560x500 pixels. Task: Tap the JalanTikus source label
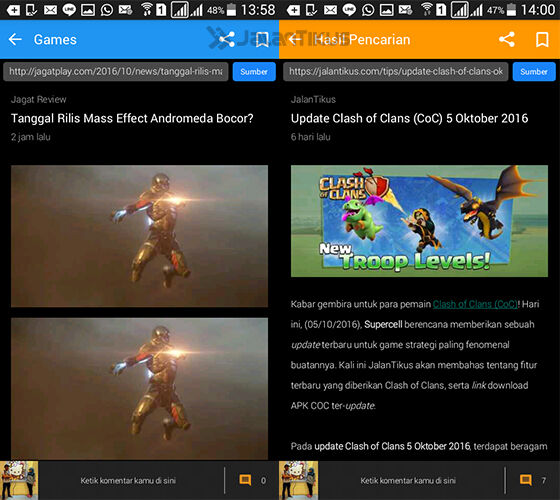point(313,99)
